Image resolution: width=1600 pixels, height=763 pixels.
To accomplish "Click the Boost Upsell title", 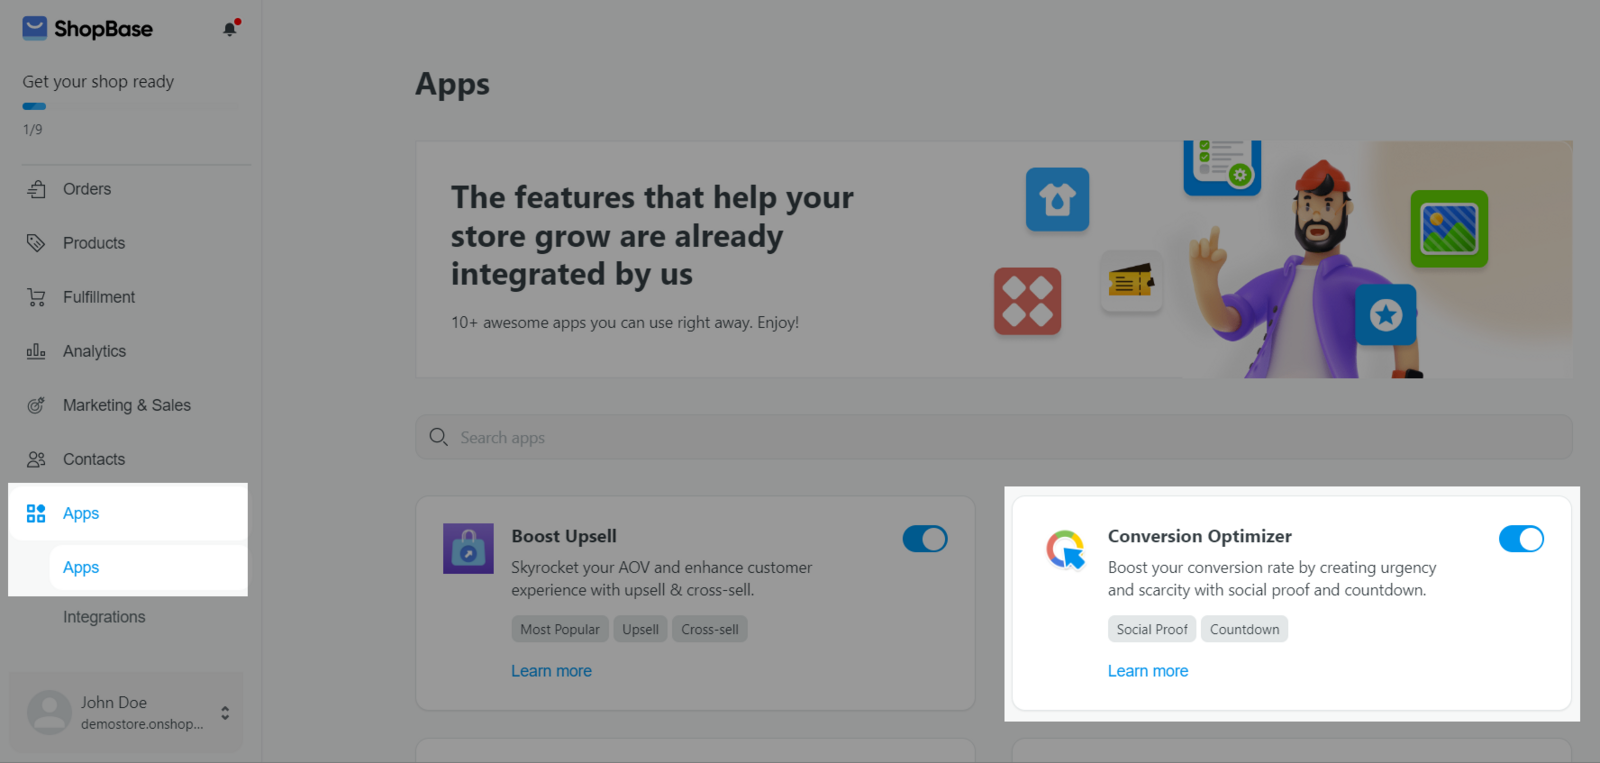I will tap(564, 536).
